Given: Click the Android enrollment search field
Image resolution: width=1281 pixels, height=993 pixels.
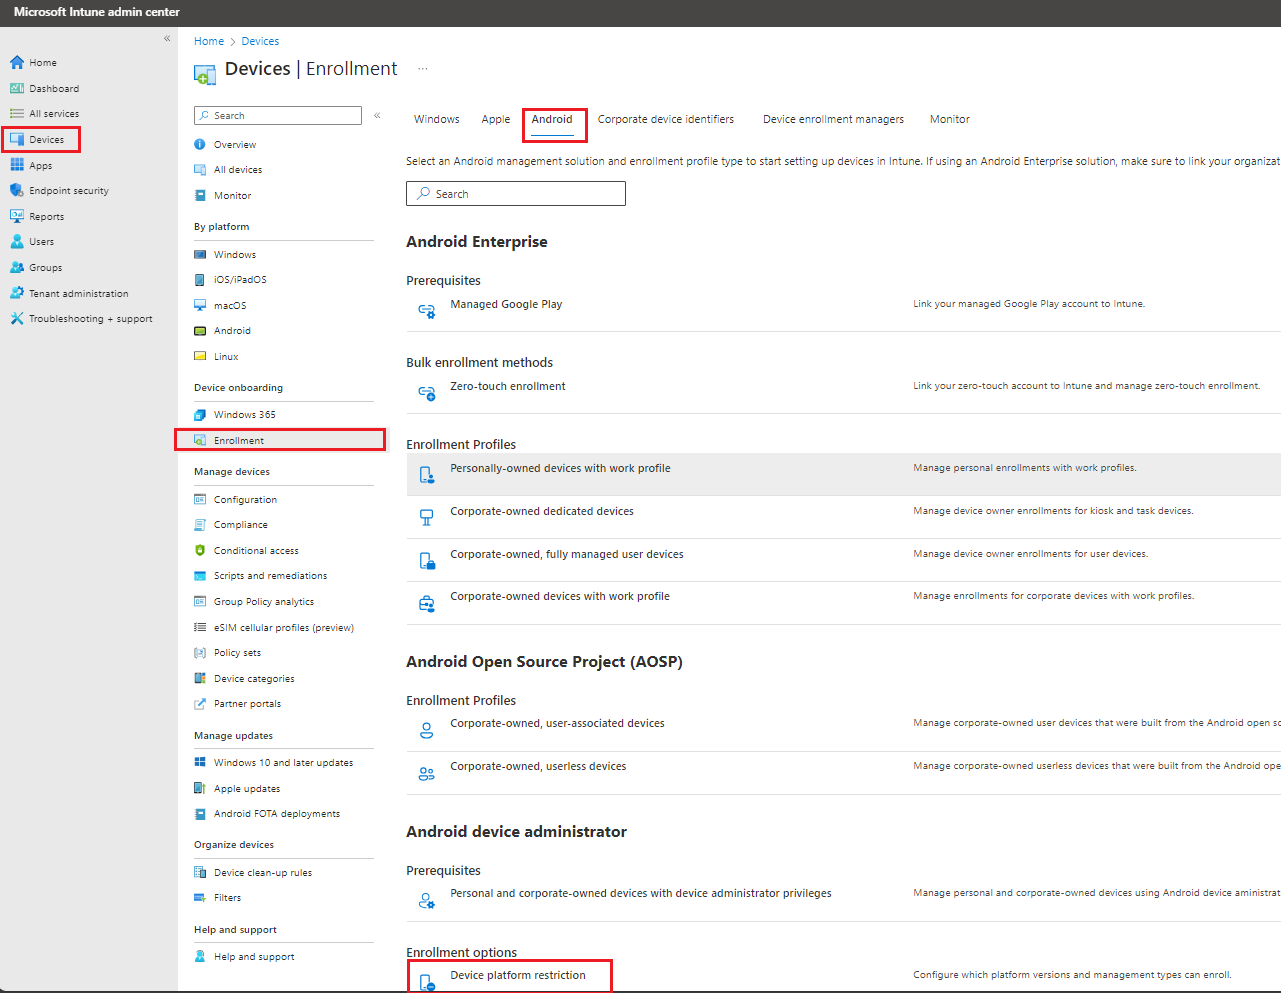Looking at the screenshot, I should point(515,193).
